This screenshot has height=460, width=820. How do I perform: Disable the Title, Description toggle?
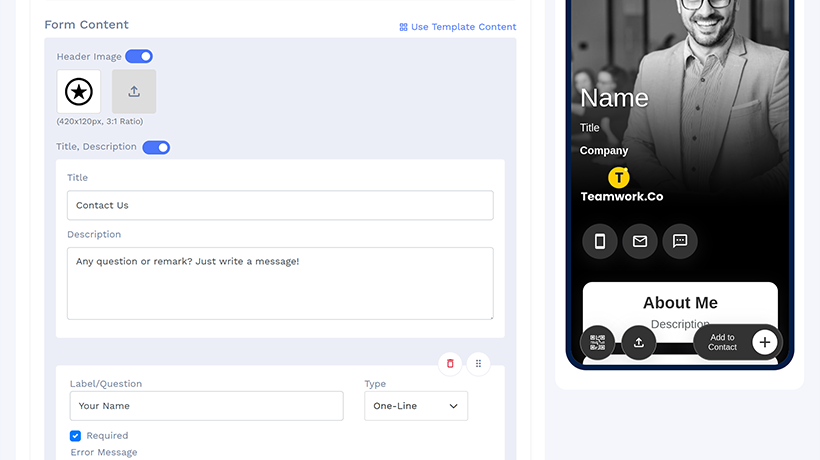click(156, 147)
